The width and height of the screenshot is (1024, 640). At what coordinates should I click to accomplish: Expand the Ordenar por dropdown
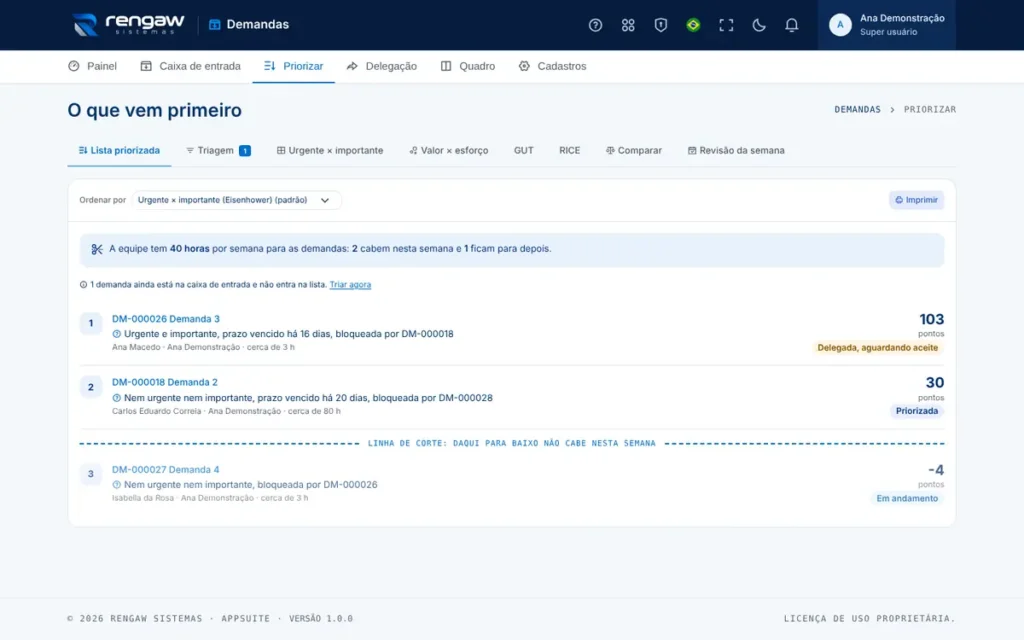[236, 200]
